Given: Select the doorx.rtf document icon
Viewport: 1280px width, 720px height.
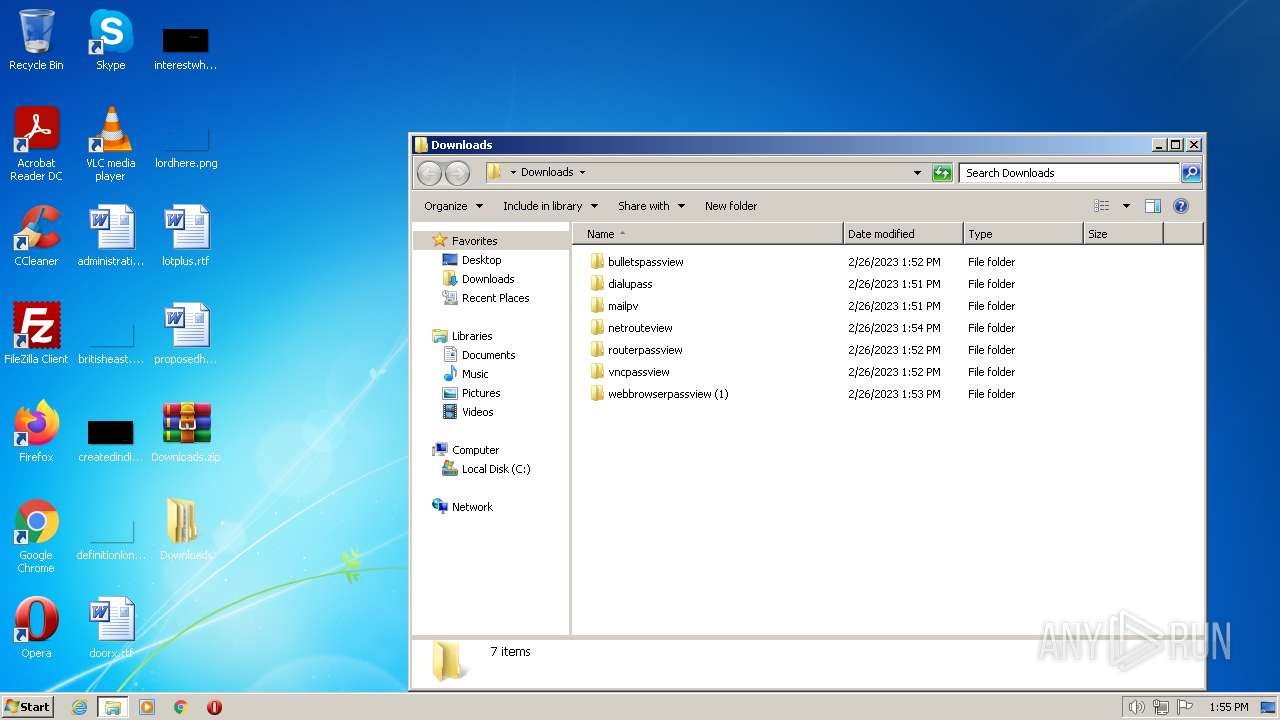Looking at the screenshot, I should [x=110, y=628].
